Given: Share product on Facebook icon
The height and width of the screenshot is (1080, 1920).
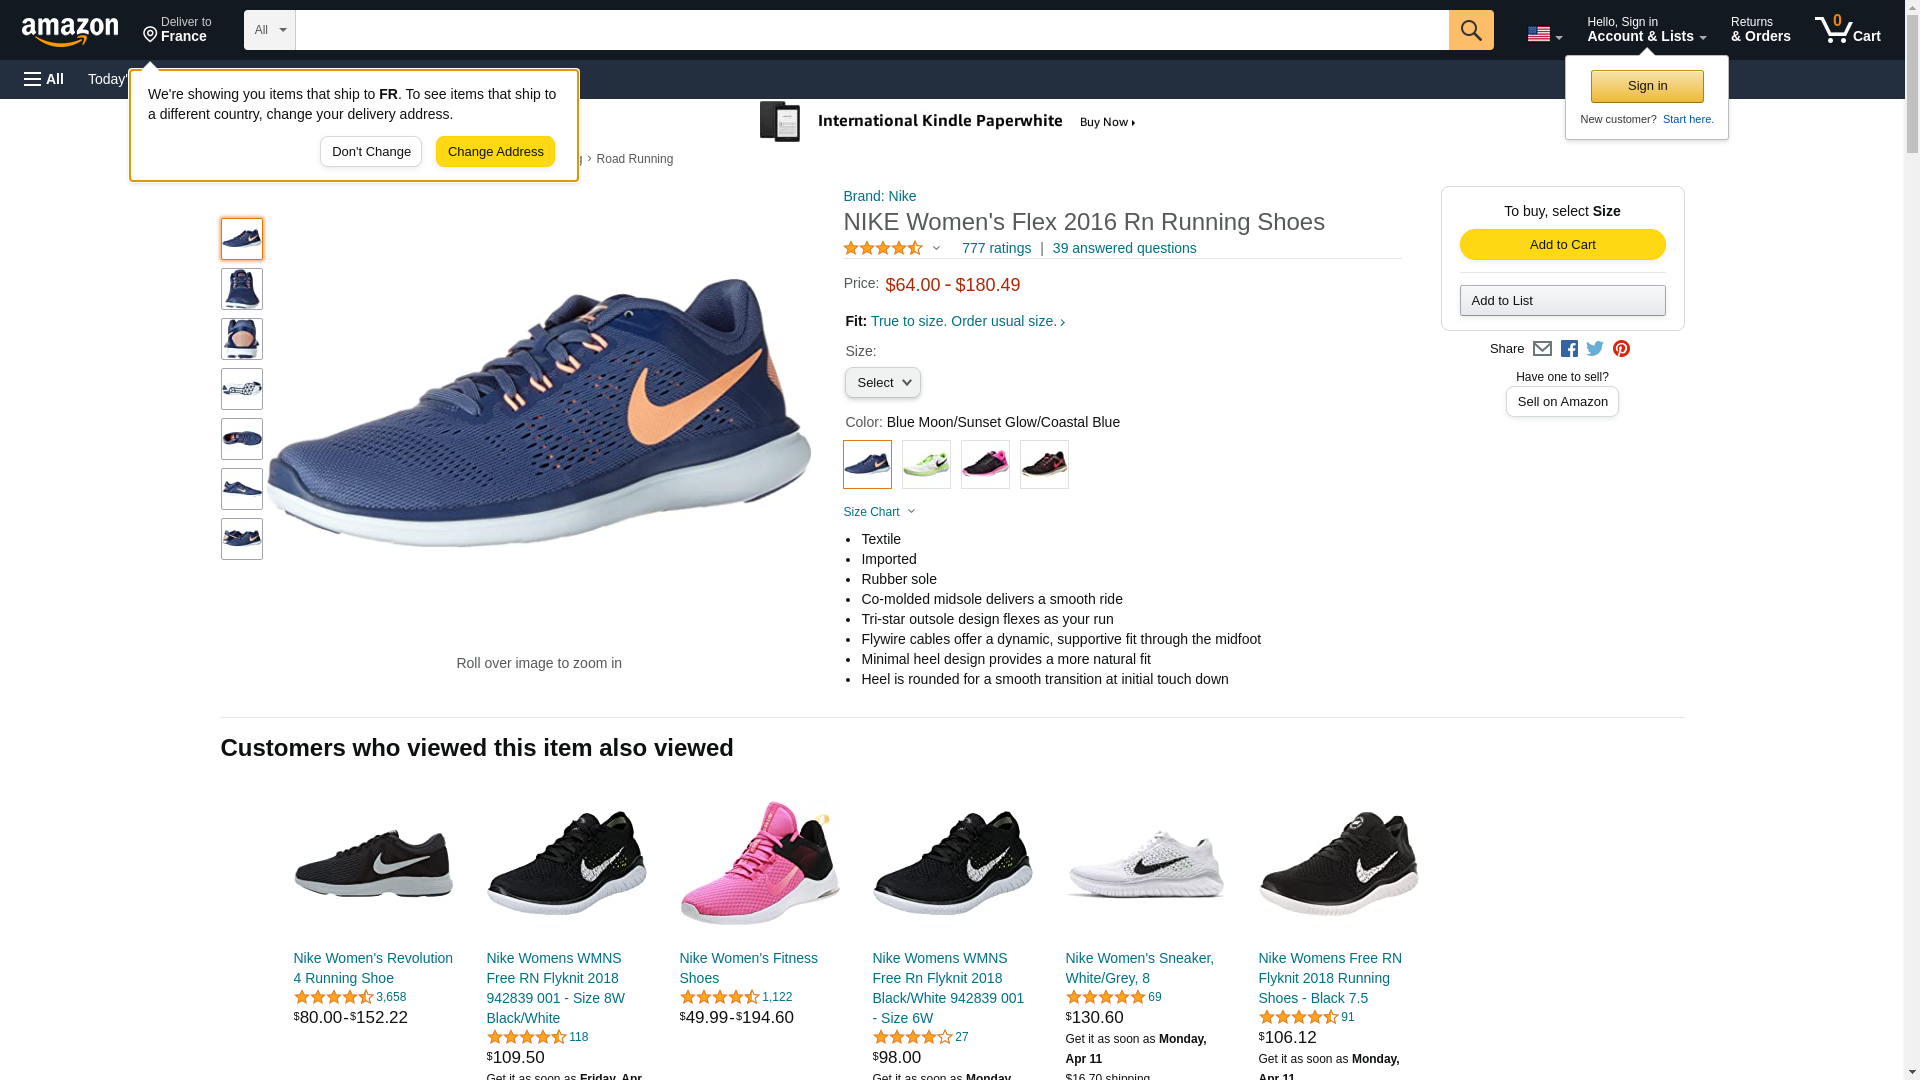Looking at the screenshot, I should (x=1569, y=349).
